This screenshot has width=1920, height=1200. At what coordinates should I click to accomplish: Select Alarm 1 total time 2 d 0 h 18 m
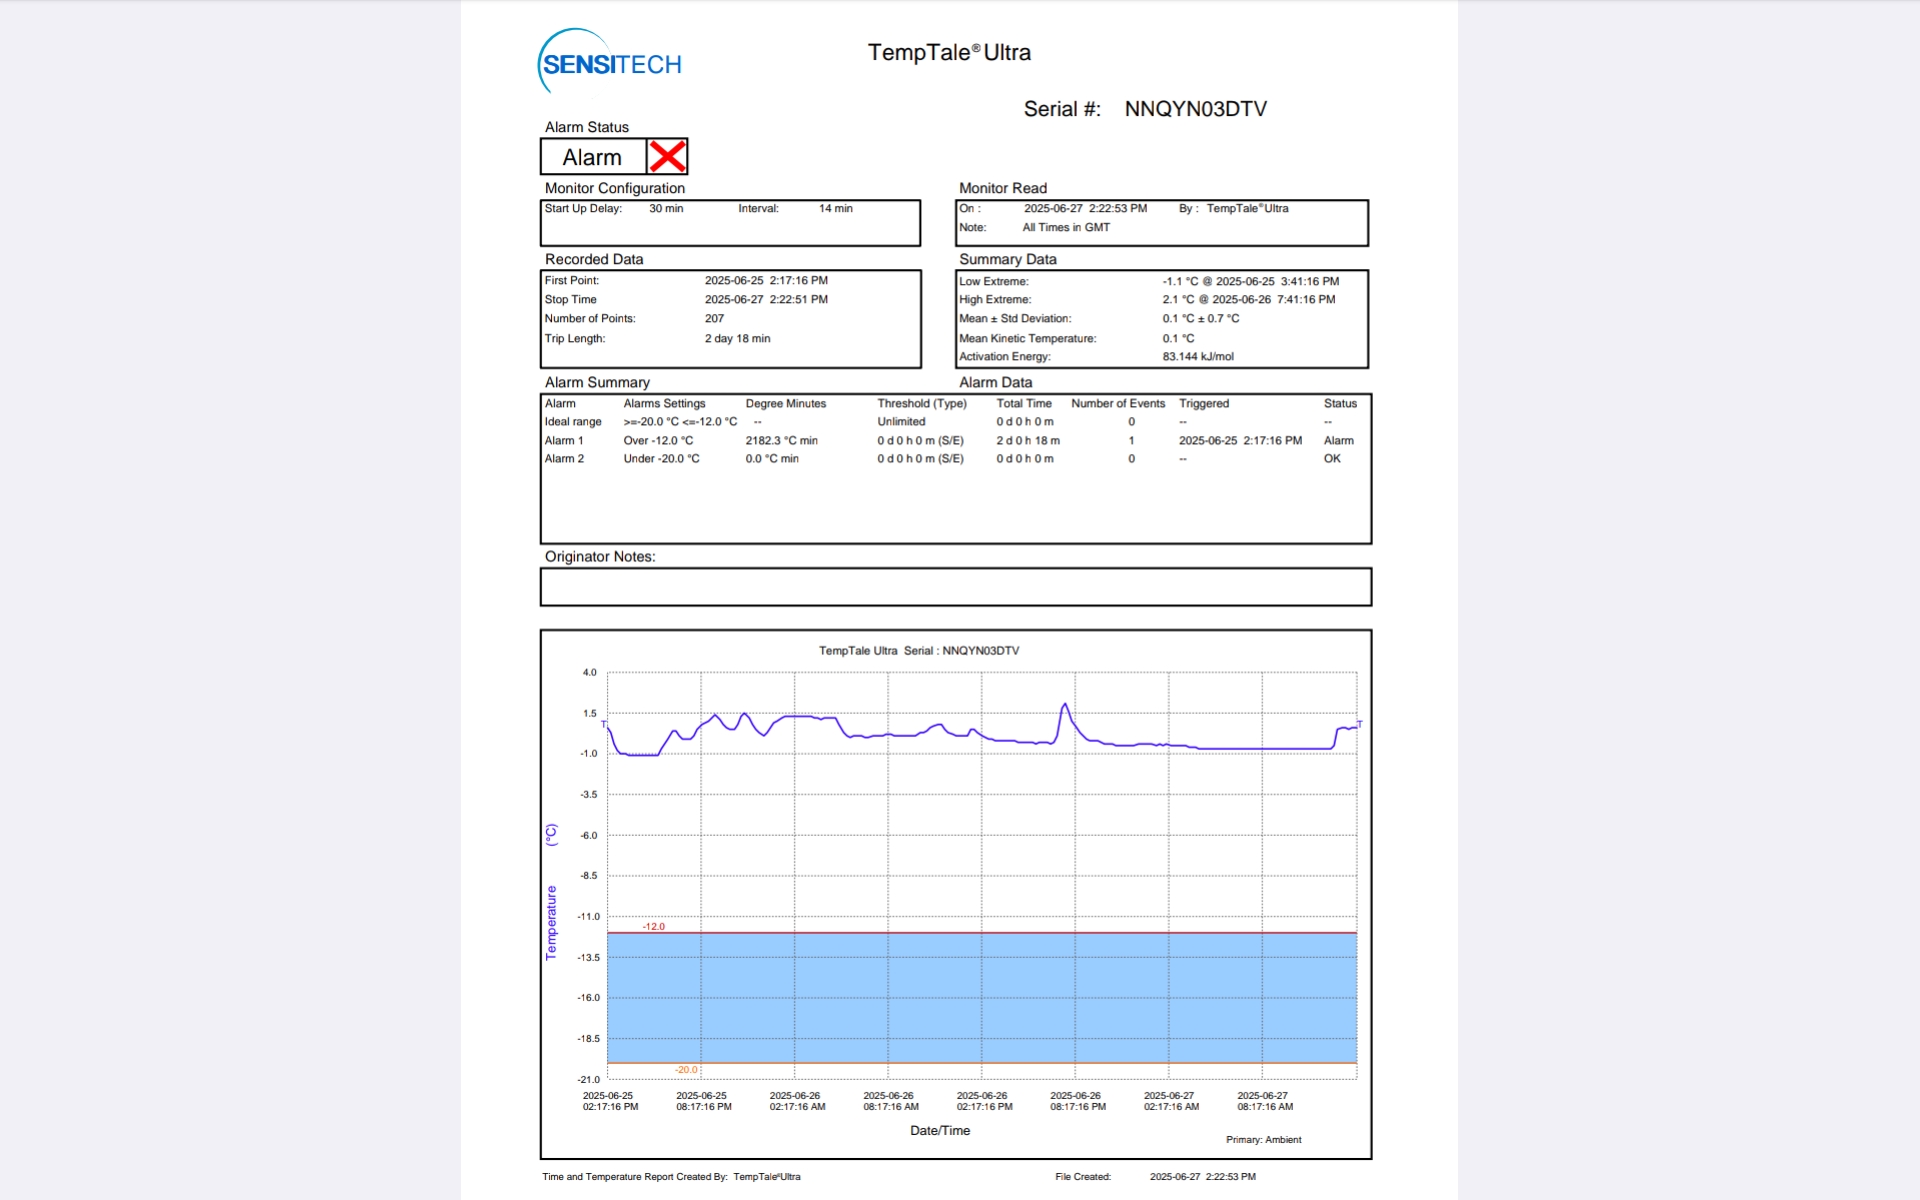pos(1028,440)
